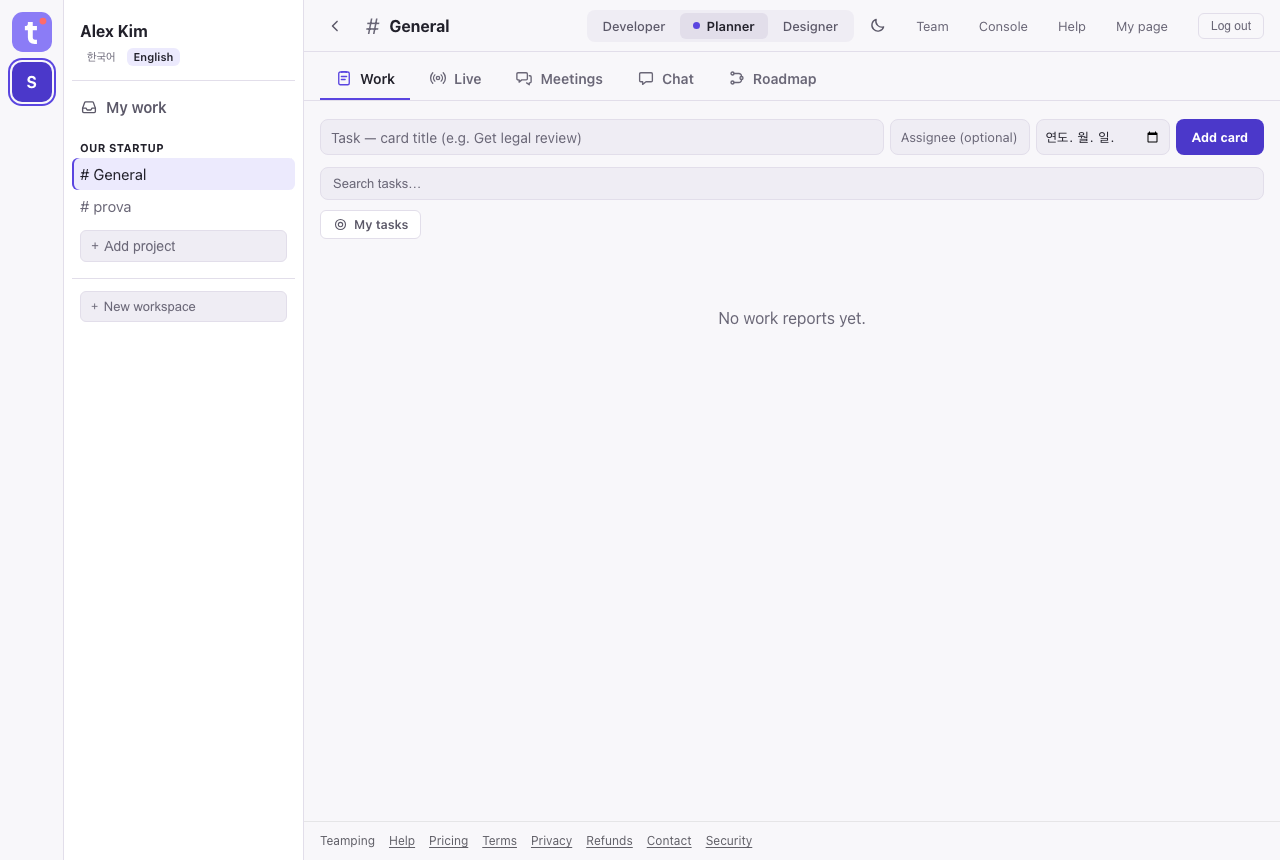Select the S workspace avatar

32,82
